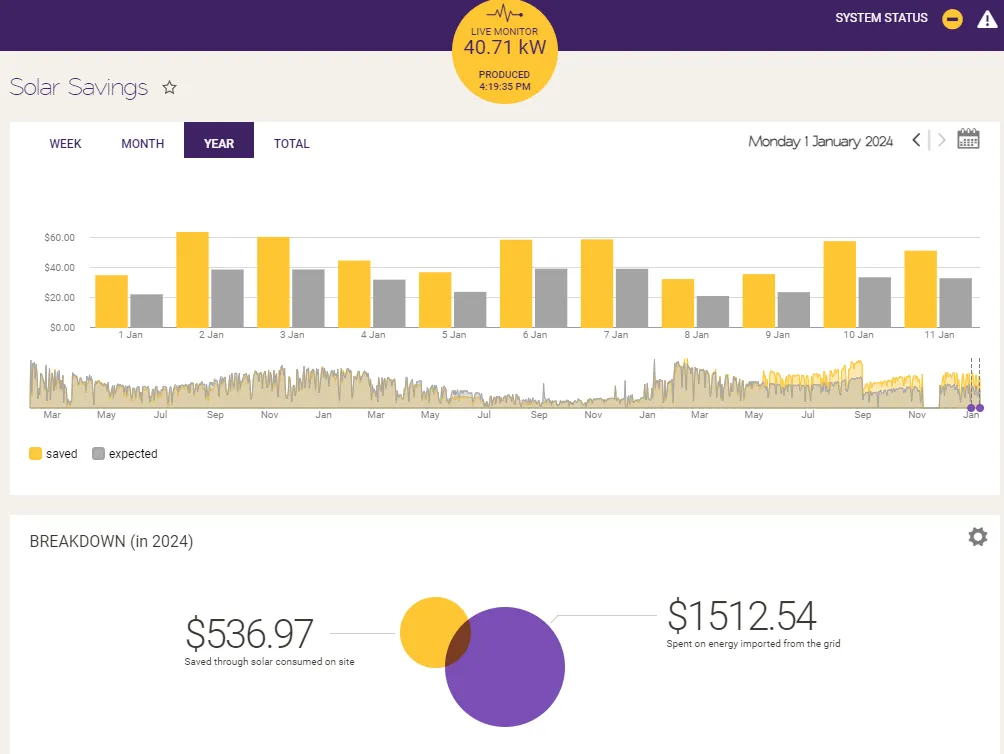
Task: Toggle the saved series in legend
Action: [53, 454]
